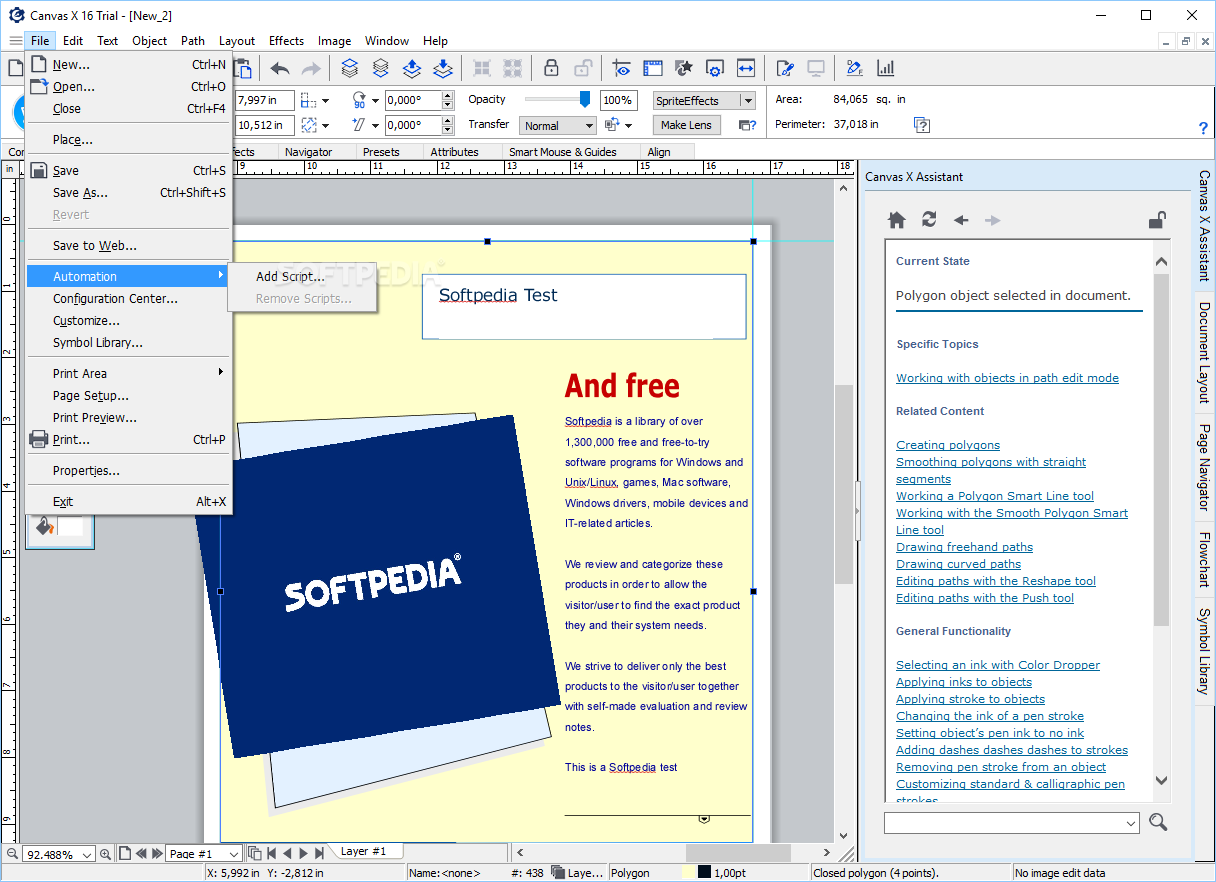Click the Ungroup objects icon
The width and height of the screenshot is (1216, 882).
pos(513,68)
